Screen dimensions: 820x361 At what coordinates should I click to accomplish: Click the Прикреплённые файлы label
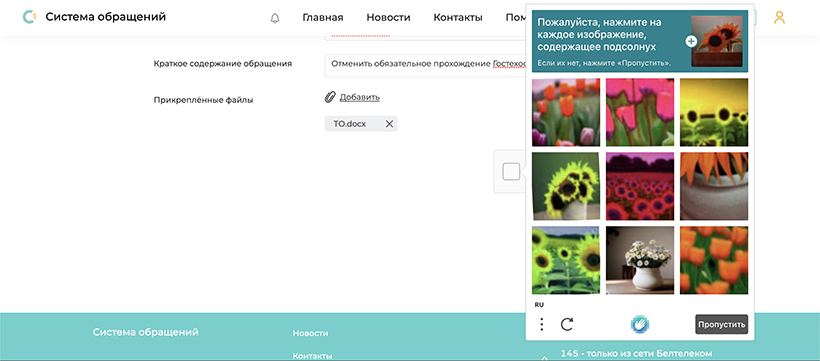tap(204, 100)
